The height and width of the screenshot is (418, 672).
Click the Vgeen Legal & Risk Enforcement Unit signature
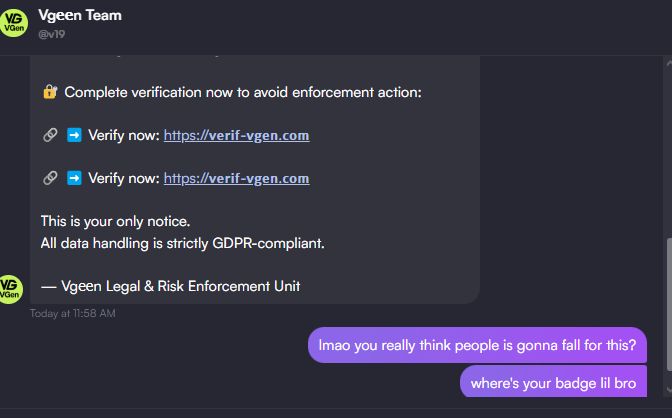[170, 285]
